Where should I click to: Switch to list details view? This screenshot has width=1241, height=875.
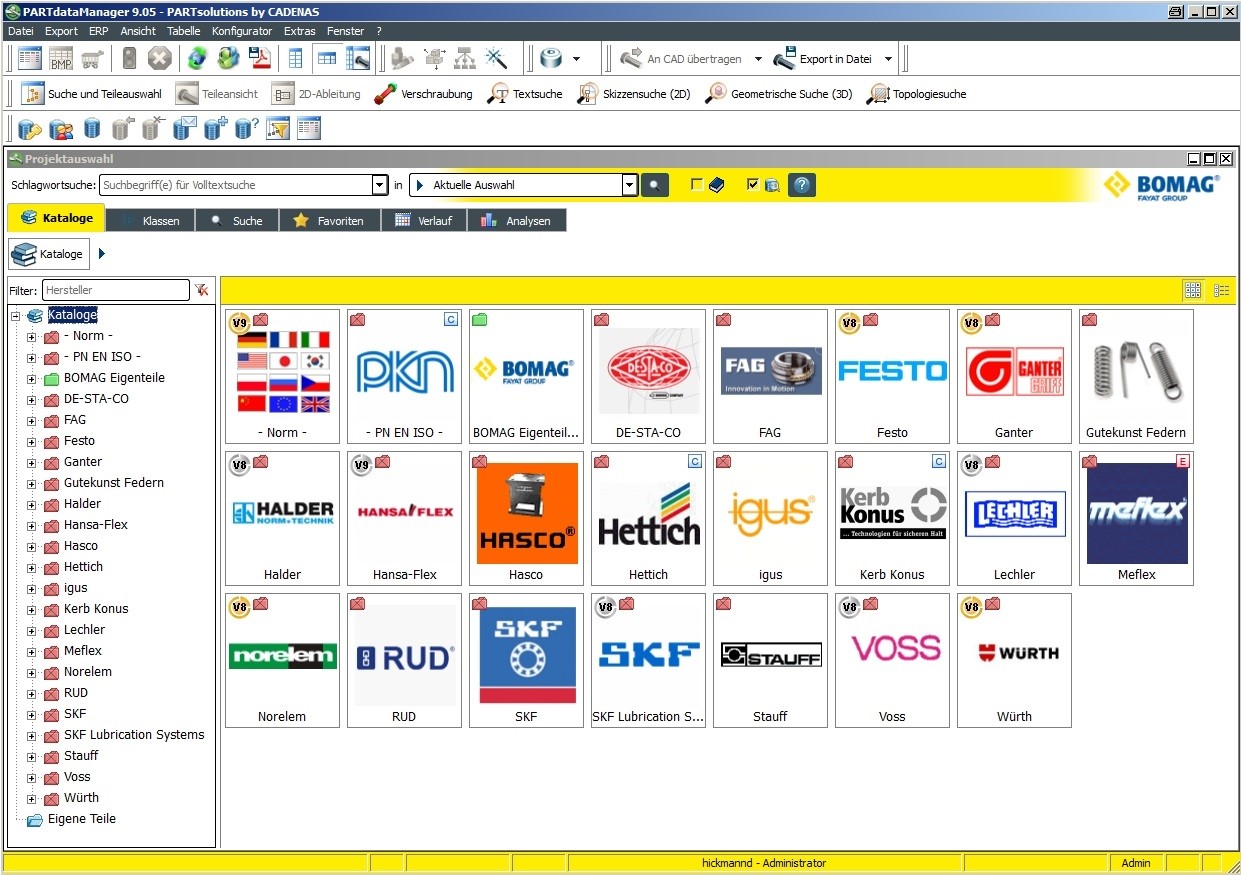(1222, 290)
